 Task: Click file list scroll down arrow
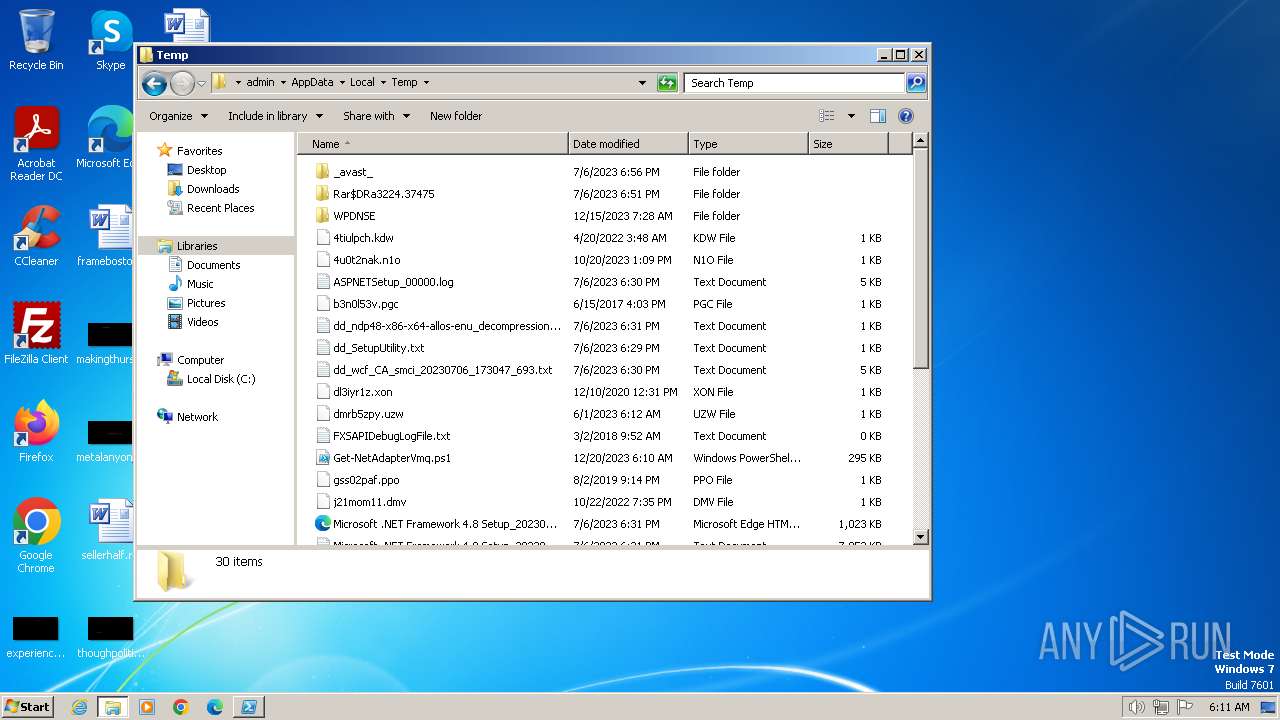921,537
